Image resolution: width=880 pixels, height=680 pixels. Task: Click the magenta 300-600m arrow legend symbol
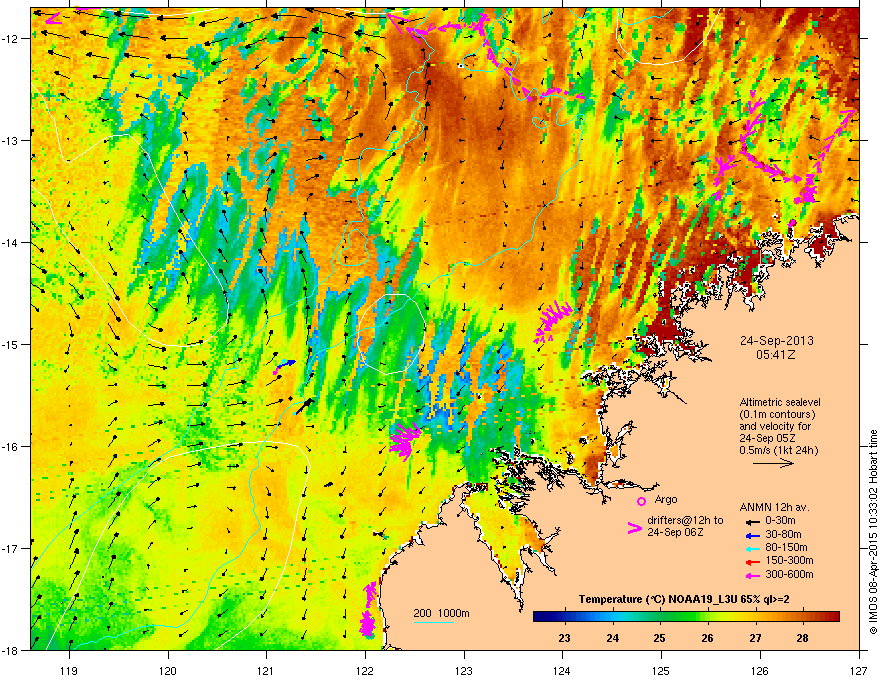[755, 576]
